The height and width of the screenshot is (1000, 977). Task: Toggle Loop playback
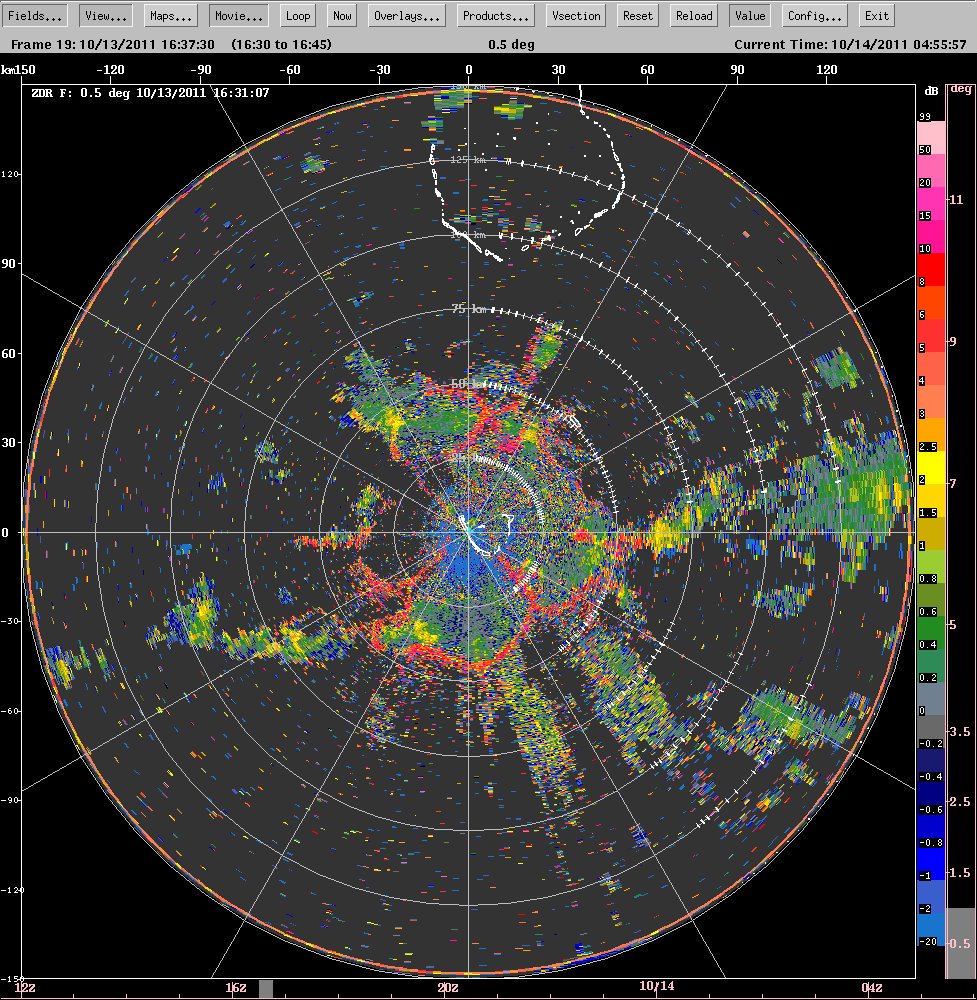click(x=298, y=16)
